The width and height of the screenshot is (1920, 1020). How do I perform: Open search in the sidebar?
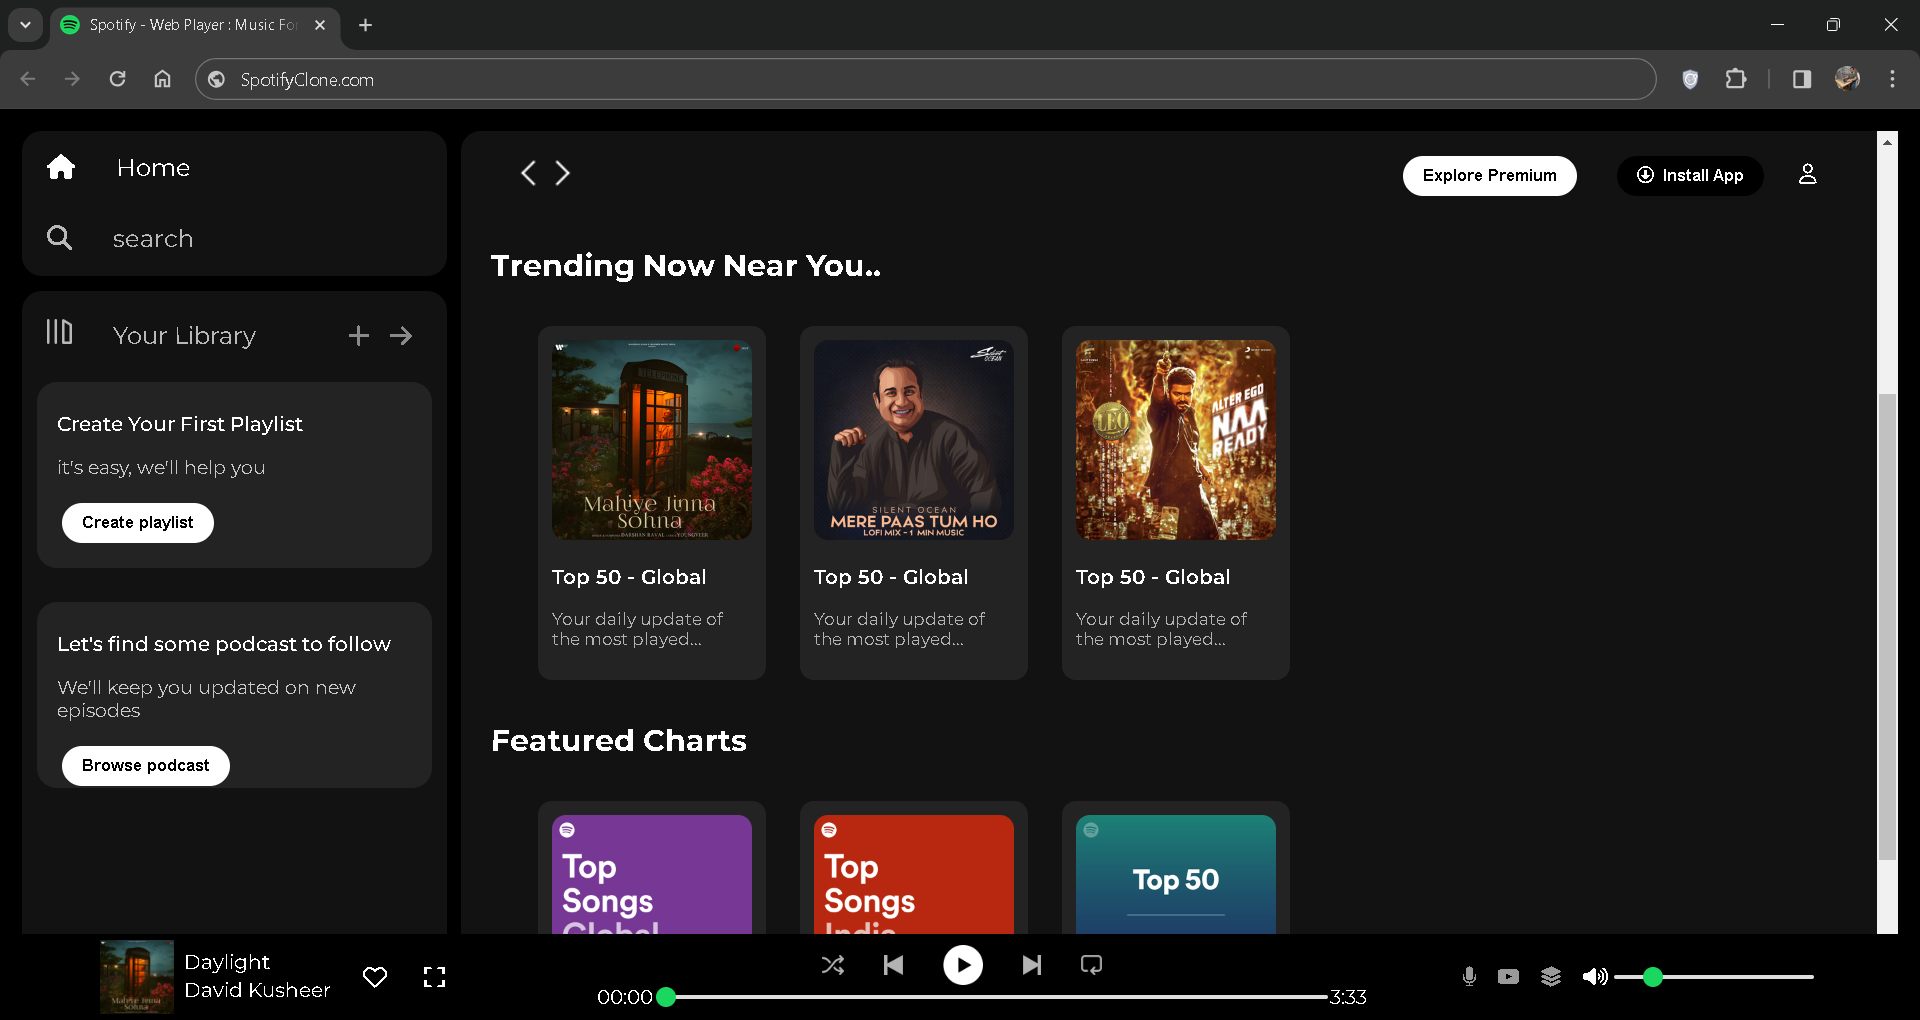[x=152, y=239]
